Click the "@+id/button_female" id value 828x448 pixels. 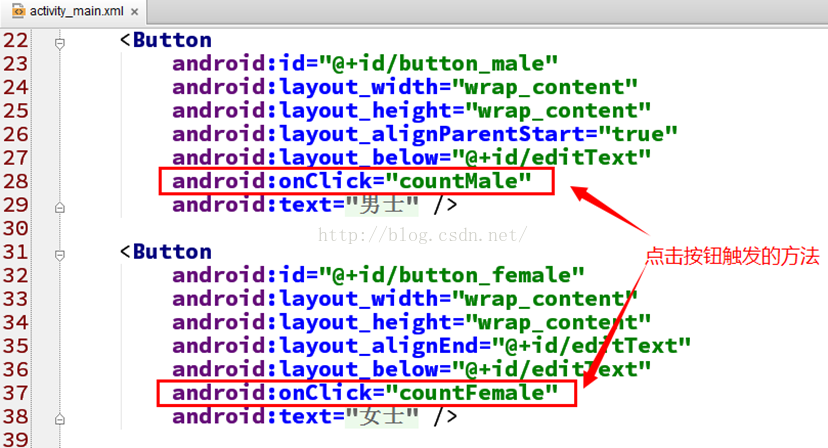(x=451, y=276)
